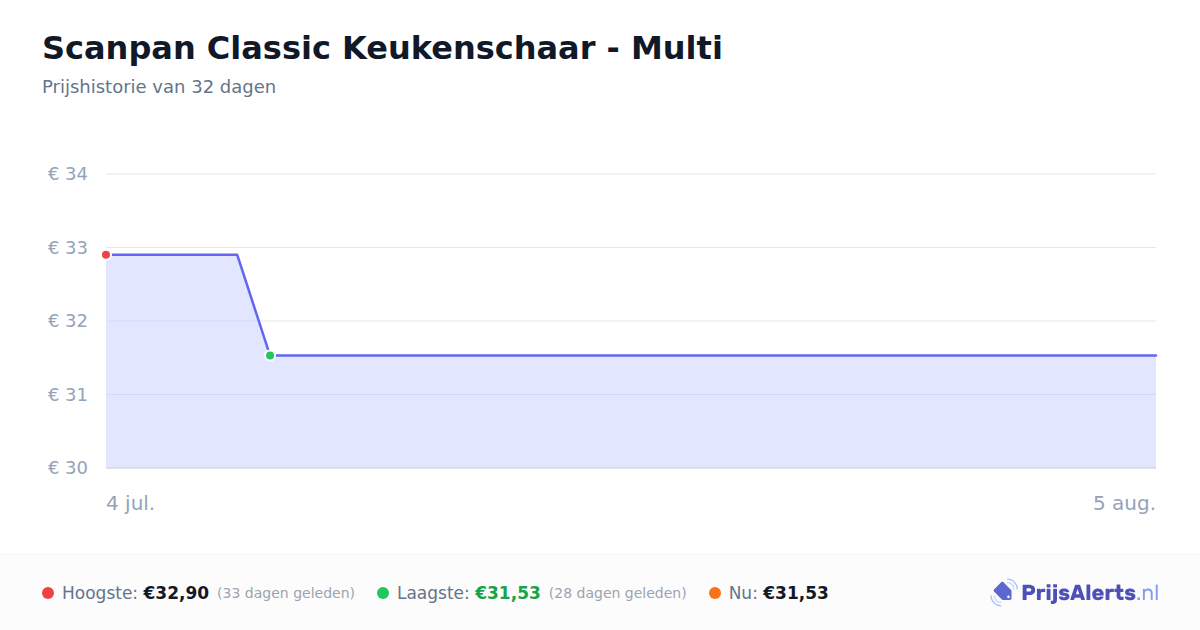This screenshot has width=1200, height=630.
Task: Click the title Scanpan Classic Keukenschaar - Multi
Action: [382, 48]
